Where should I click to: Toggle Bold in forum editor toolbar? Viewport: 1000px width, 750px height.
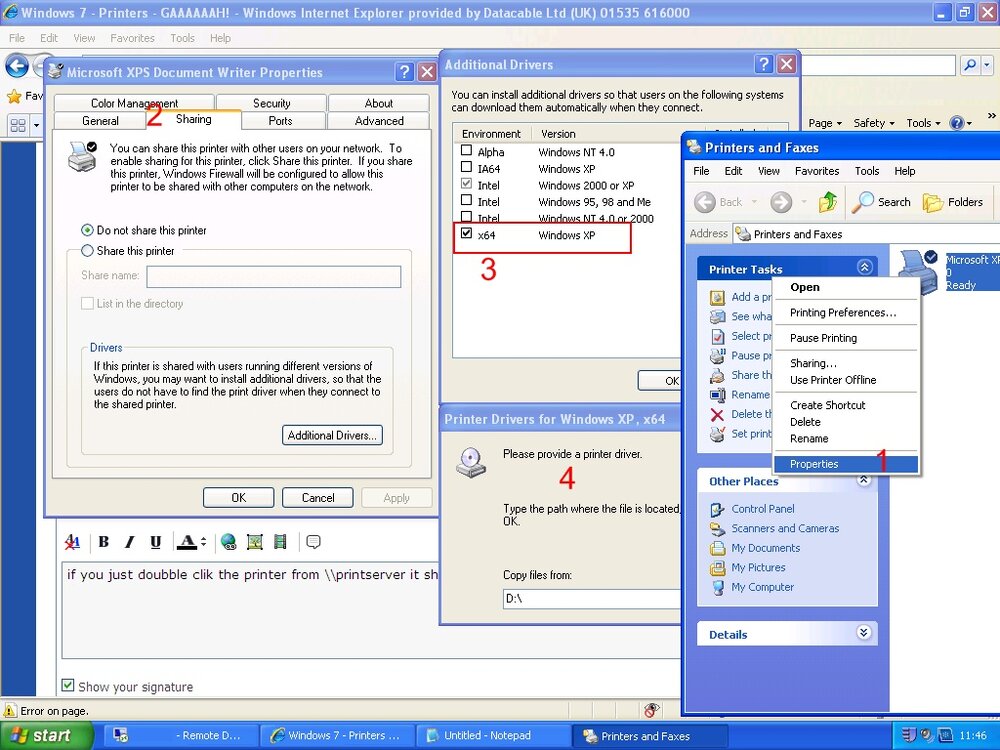(103, 542)
